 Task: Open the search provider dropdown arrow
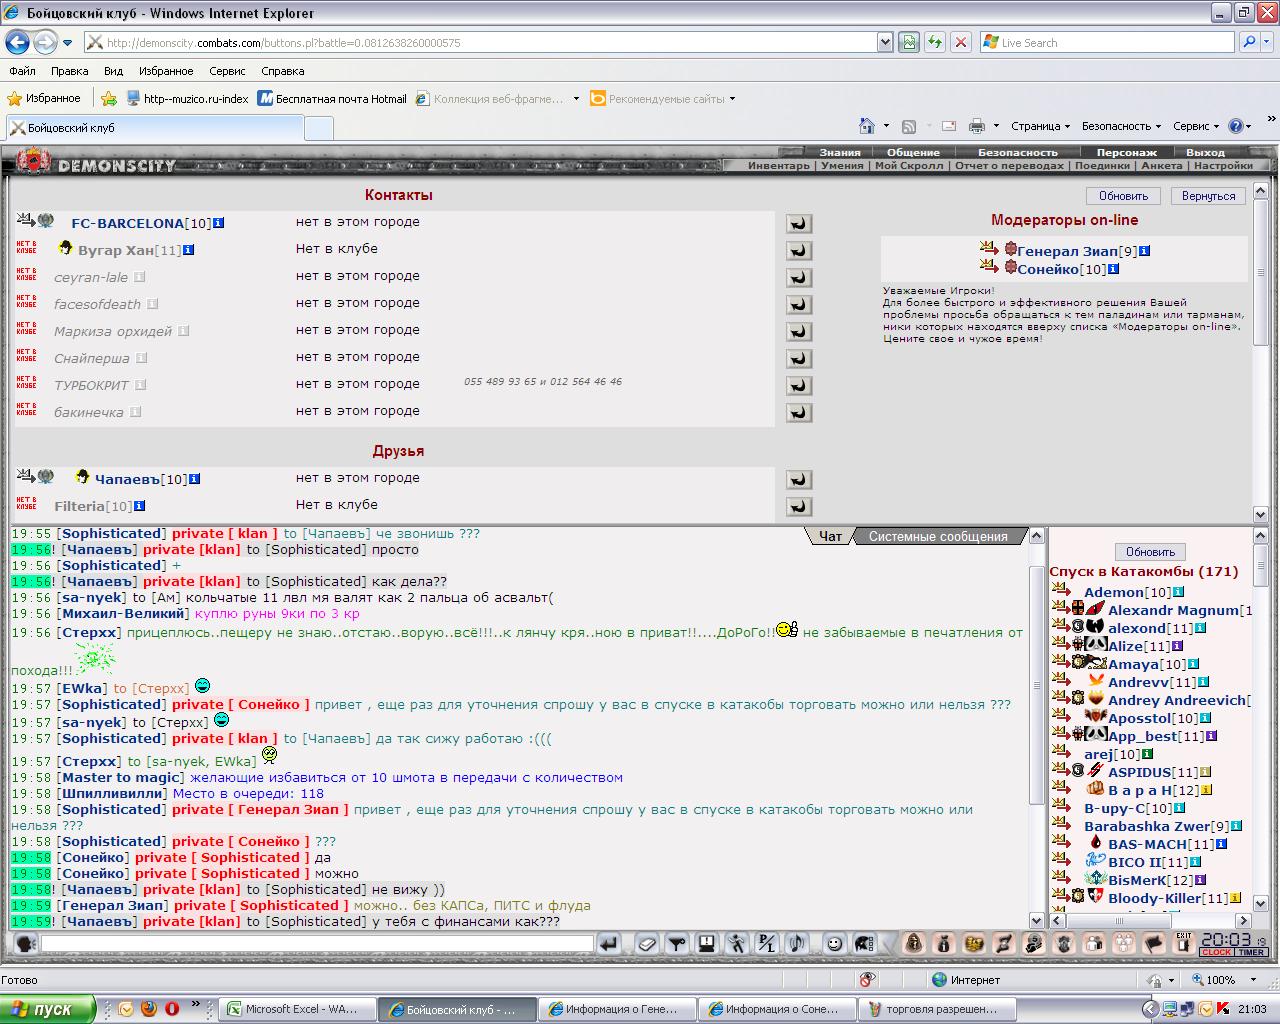[1268, 42]
